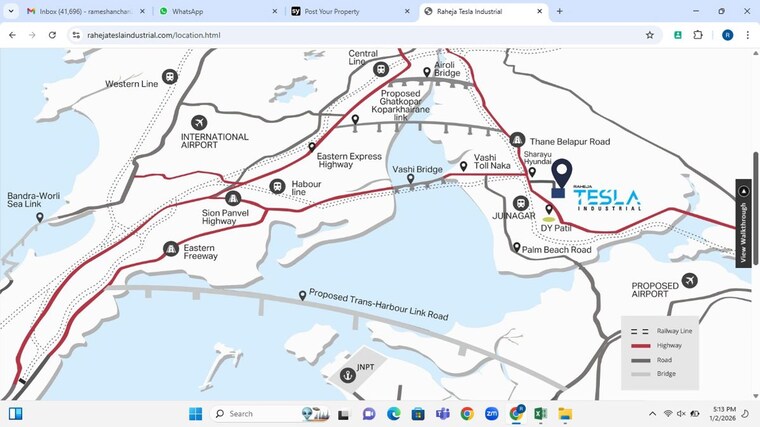Open Microsoft Teams from taskbar
The width and height of the screenshot is (760, 427).
tap(443, 413)
